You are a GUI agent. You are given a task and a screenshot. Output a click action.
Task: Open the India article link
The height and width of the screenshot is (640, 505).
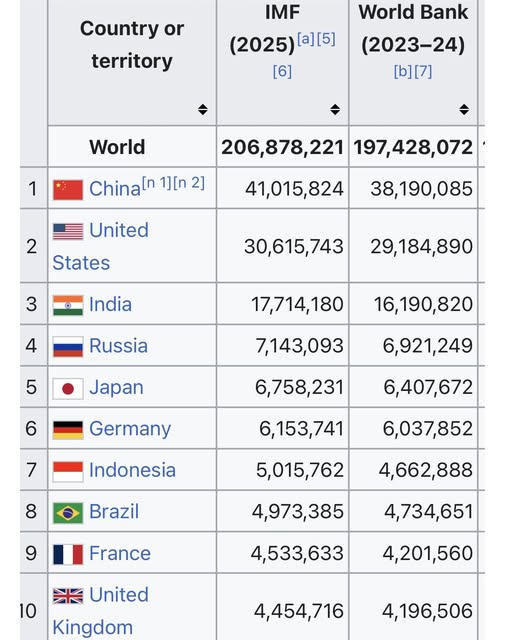(110, 304)
